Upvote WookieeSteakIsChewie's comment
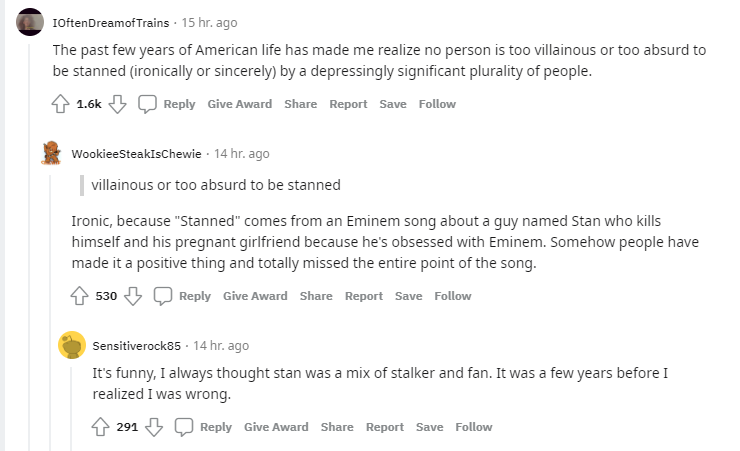740x451 pixels. coord(79,296)
